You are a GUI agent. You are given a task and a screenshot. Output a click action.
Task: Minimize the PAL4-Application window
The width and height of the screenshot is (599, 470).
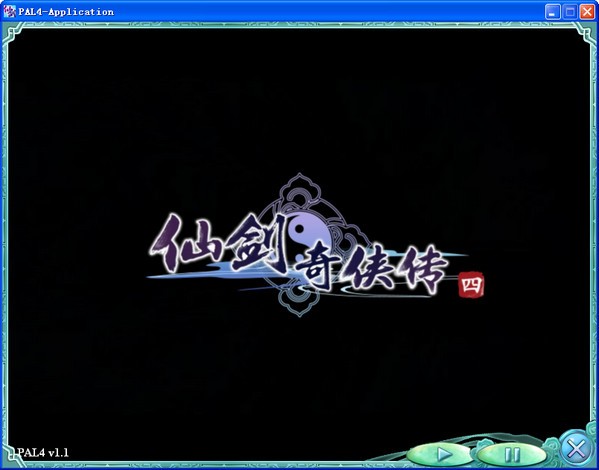(552, 12)
